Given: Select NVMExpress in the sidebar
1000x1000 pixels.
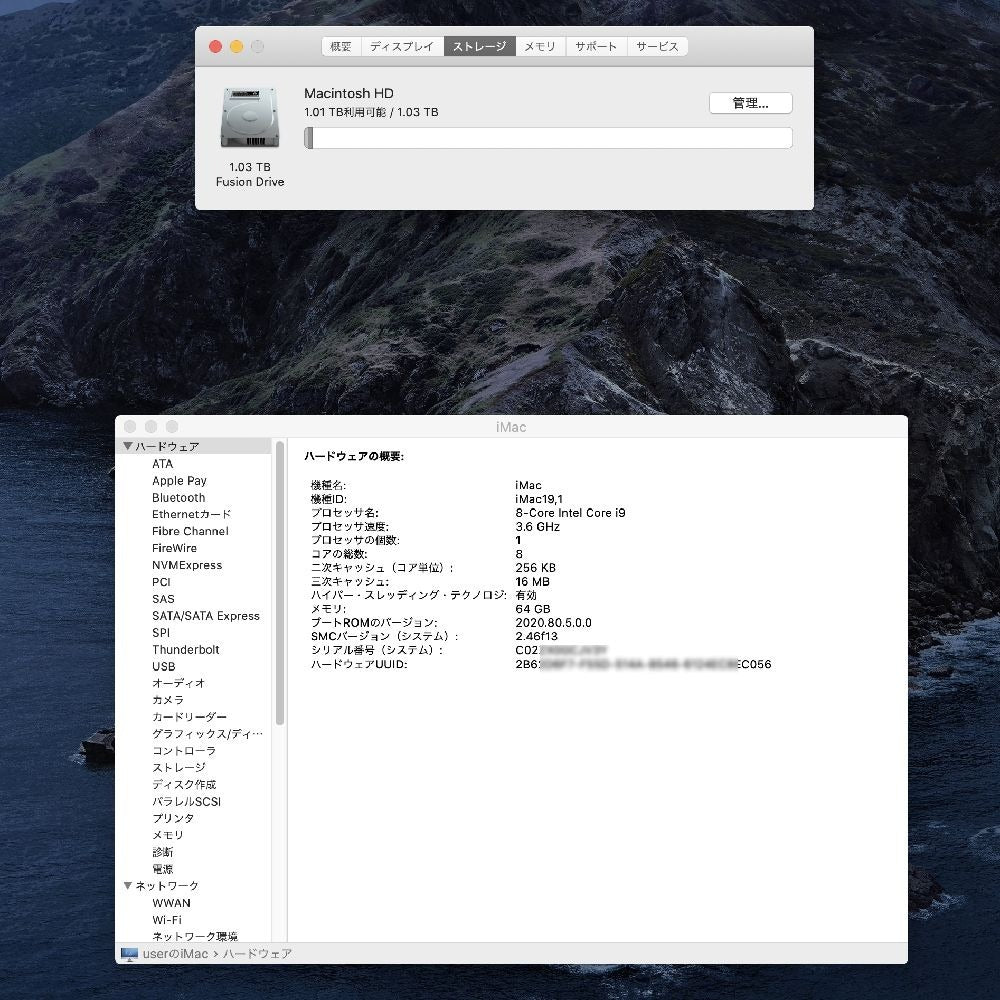Looking at the screenshot, I should click(x=186, y=565).
